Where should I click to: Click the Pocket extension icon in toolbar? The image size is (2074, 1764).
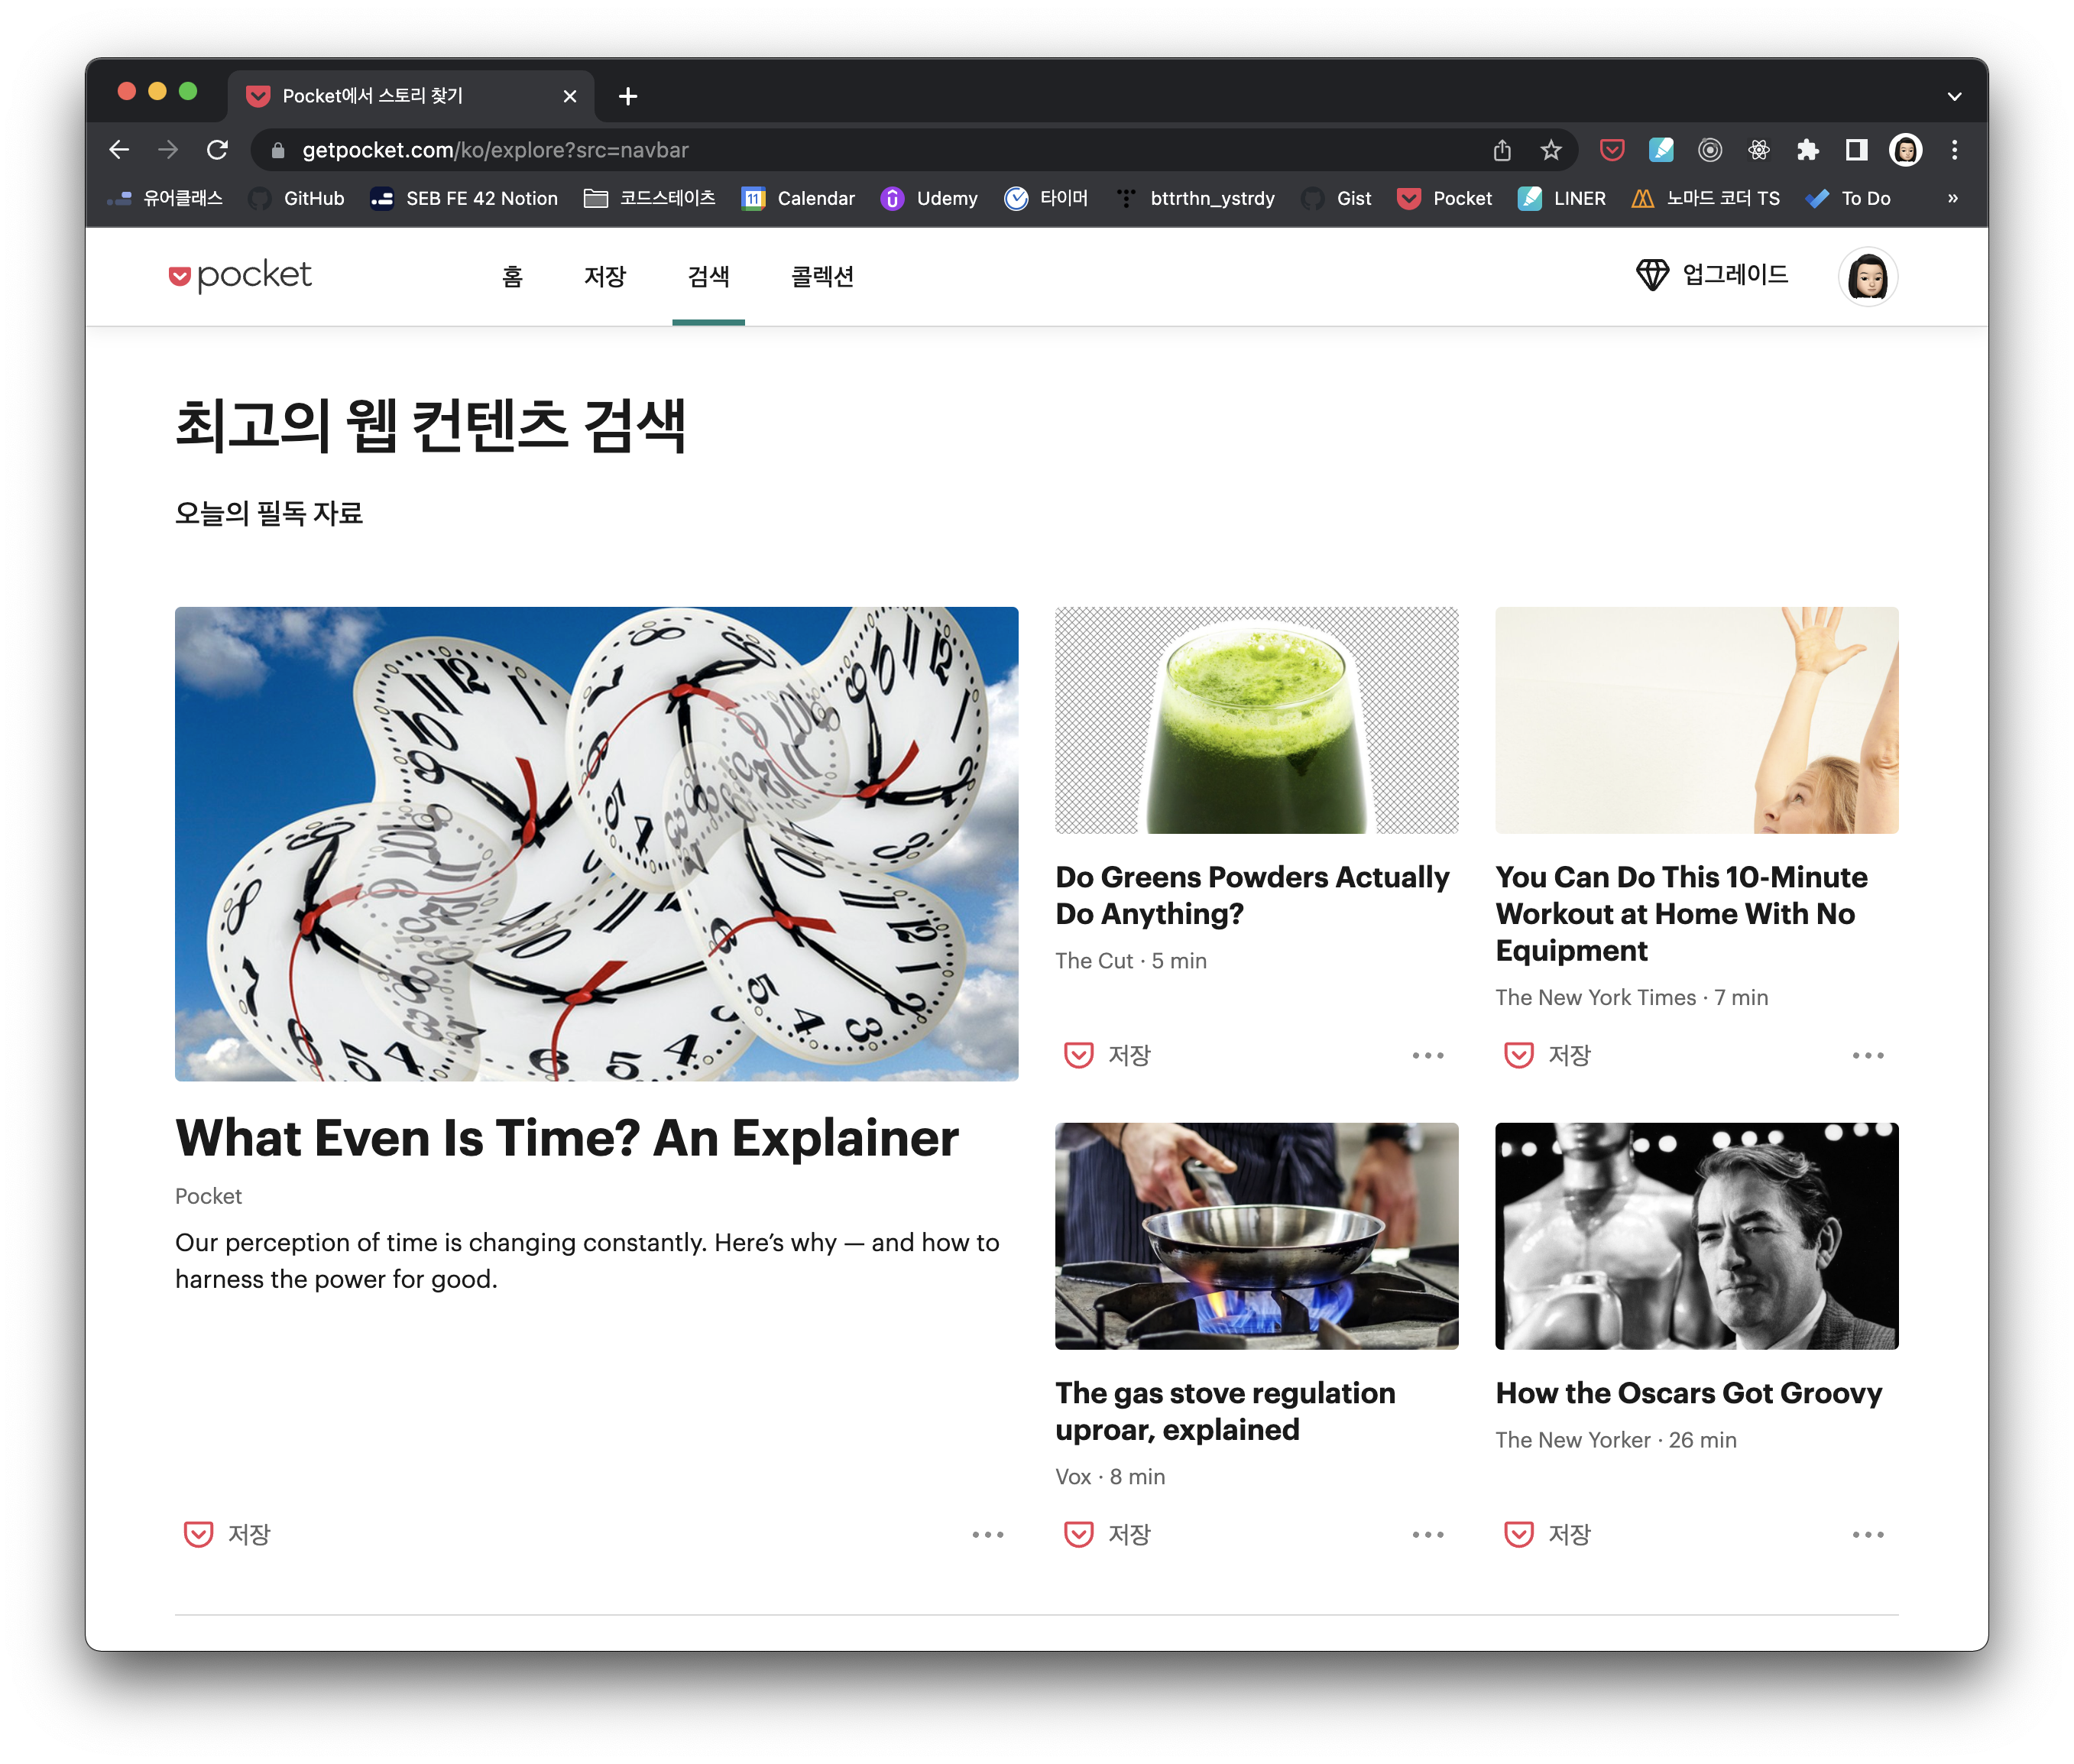pyautogui.click(x=1611, y=150)
